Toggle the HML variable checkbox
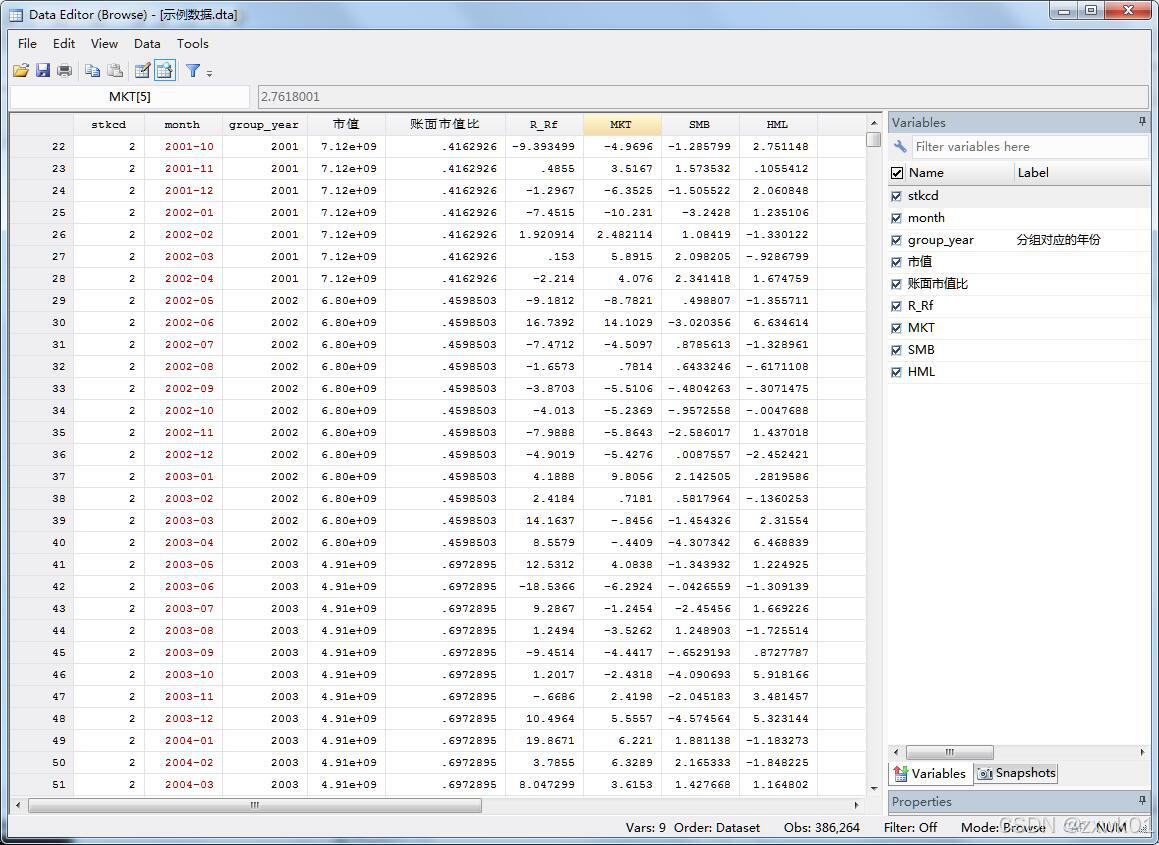1159x845 pixels. (x=895, y=371)
